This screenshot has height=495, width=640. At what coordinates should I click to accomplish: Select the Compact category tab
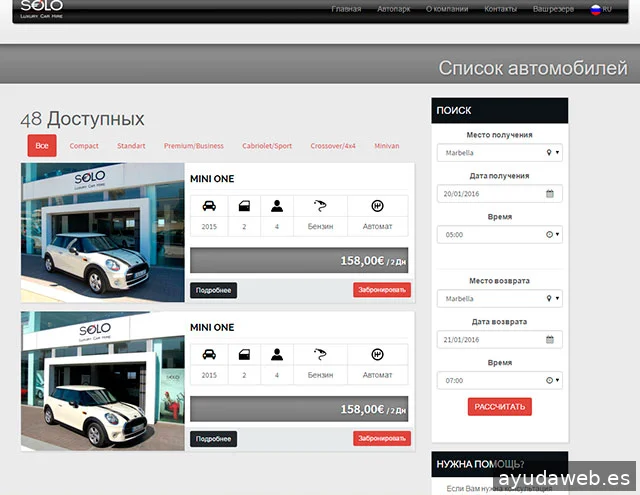point(84,146)
